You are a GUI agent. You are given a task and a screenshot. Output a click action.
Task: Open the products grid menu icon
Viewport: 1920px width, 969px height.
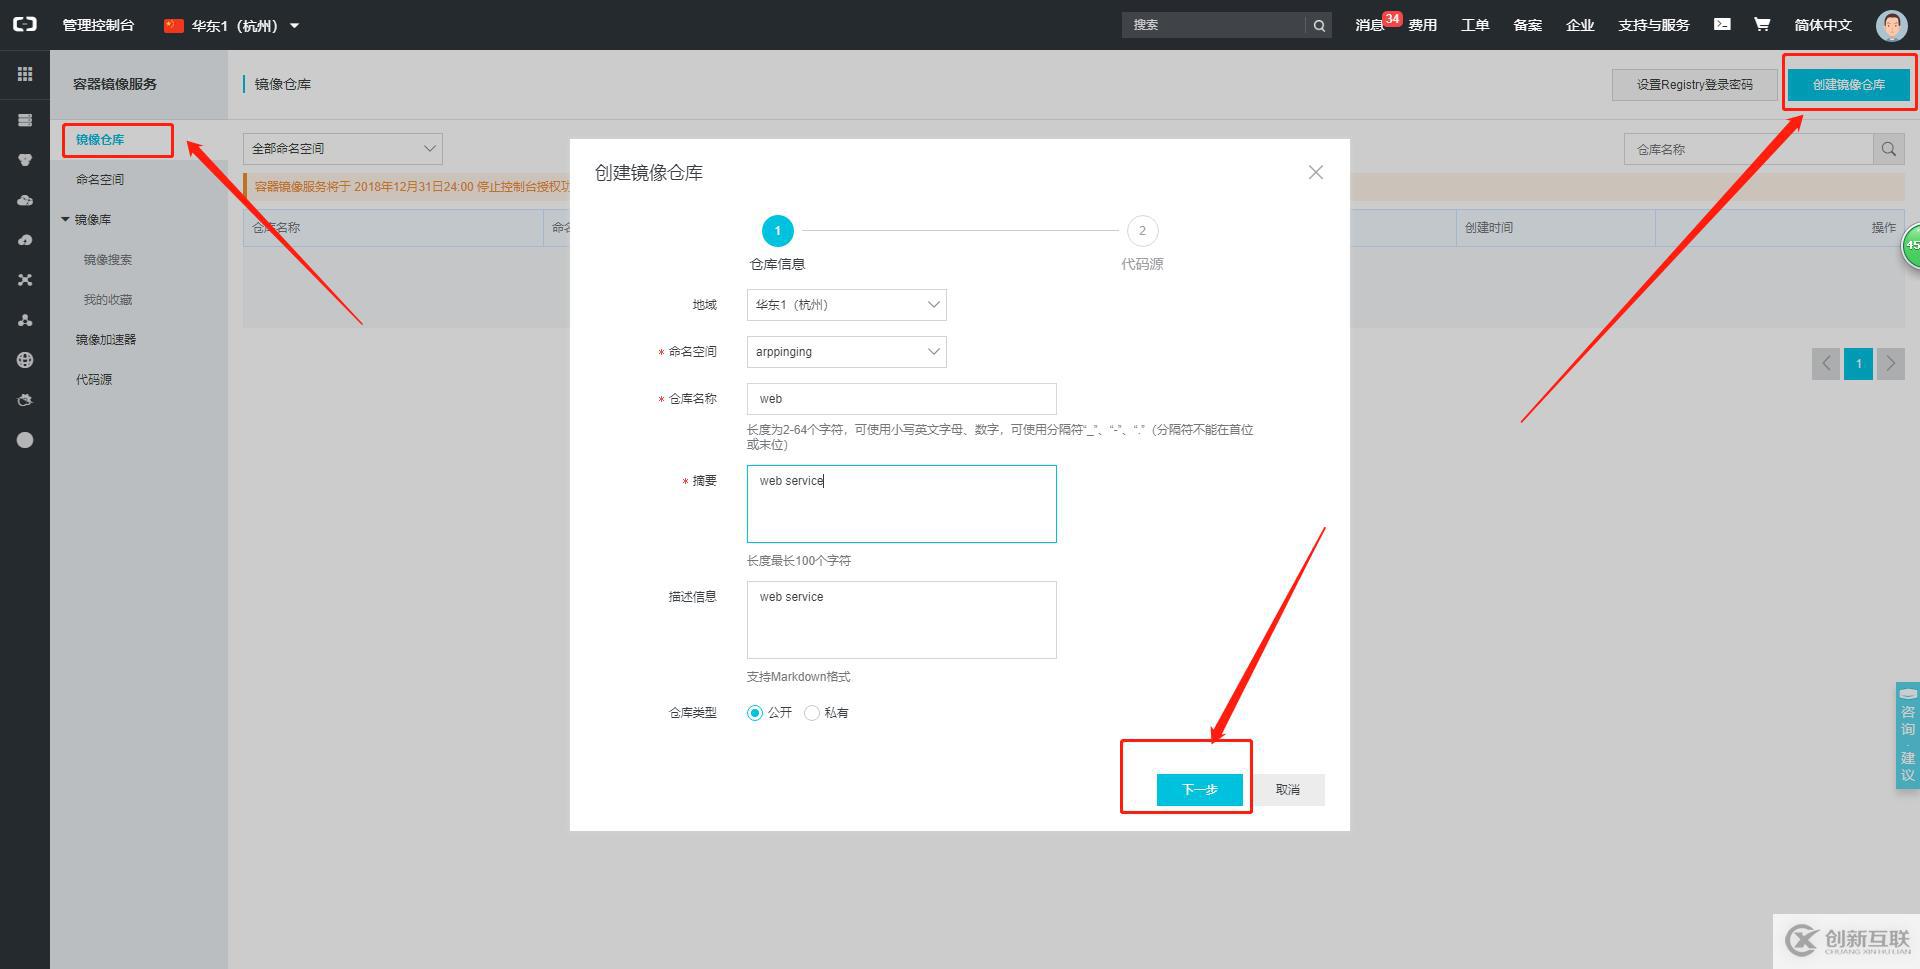25,74
